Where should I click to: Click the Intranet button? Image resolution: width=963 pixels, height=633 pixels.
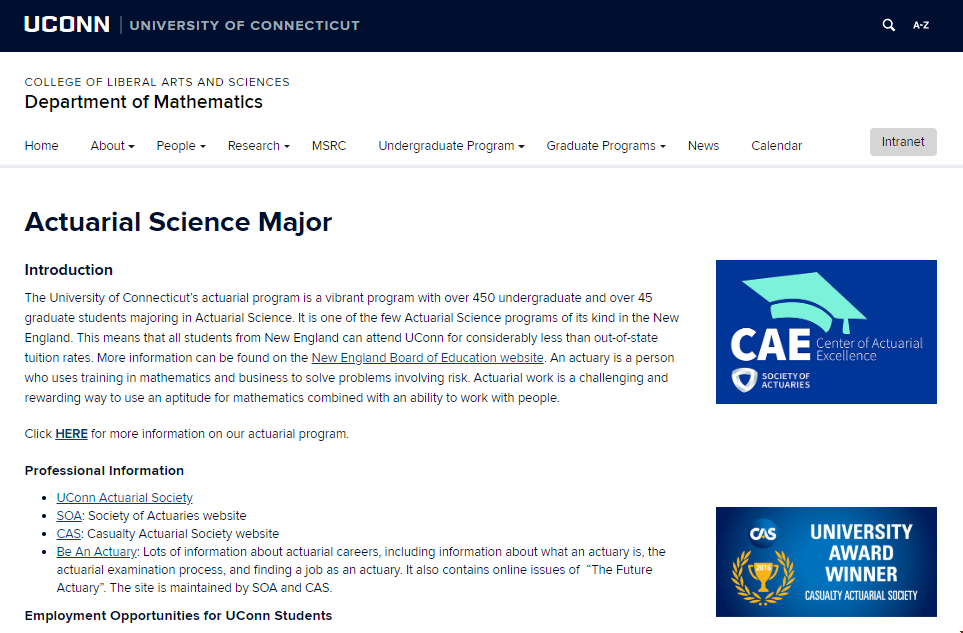(903, 142)
